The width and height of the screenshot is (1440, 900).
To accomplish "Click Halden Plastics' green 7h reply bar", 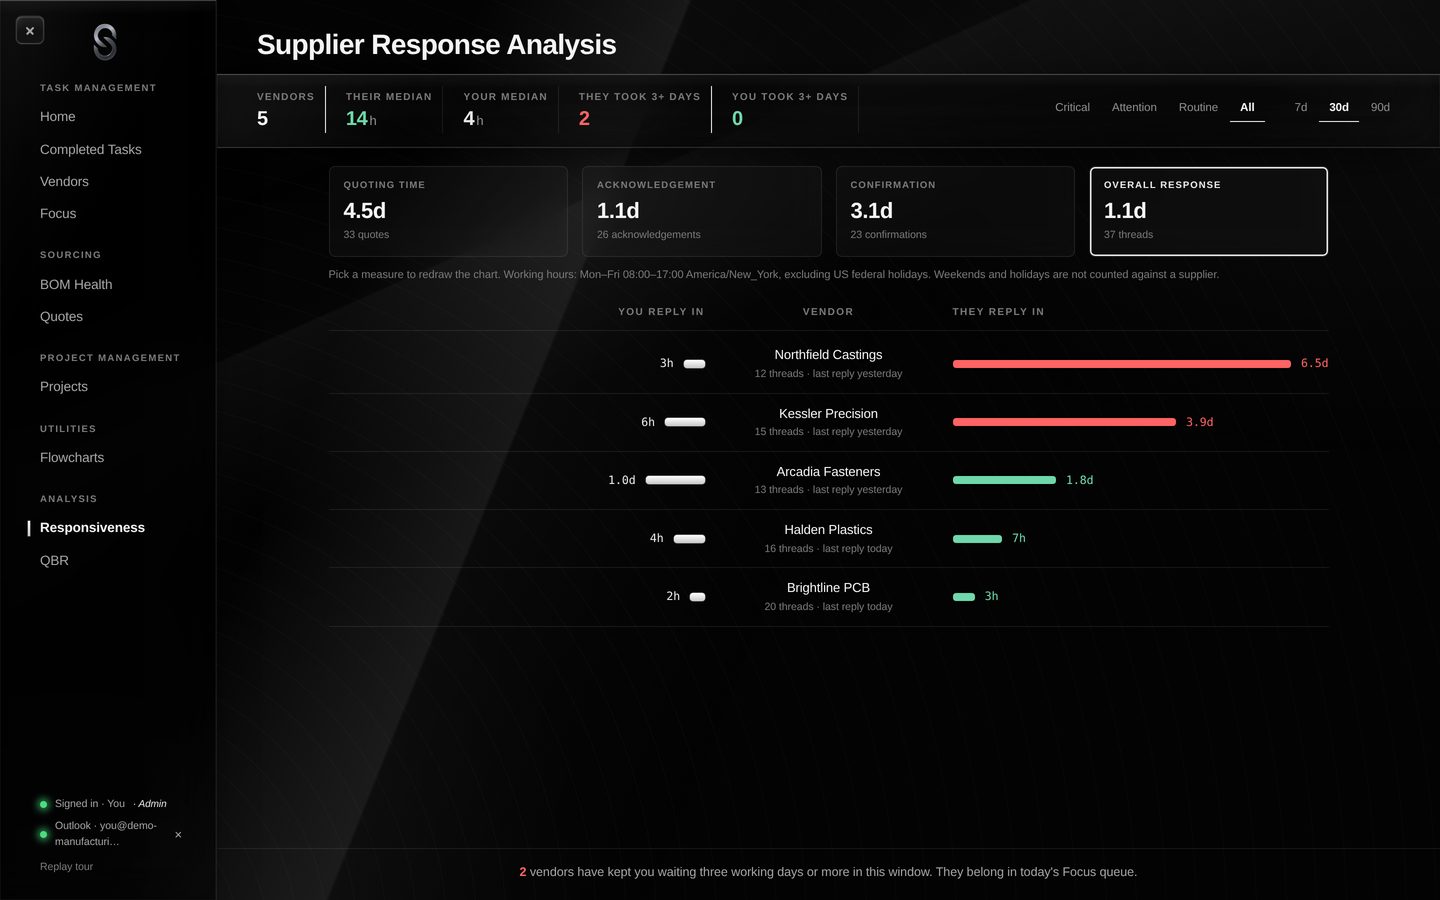I will coord(977,538).
